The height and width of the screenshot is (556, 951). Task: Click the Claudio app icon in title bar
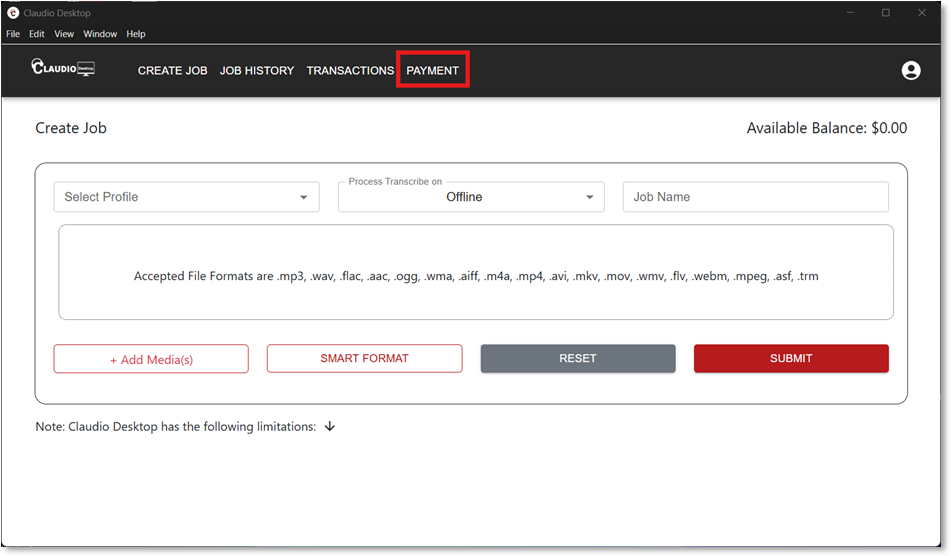13,13
